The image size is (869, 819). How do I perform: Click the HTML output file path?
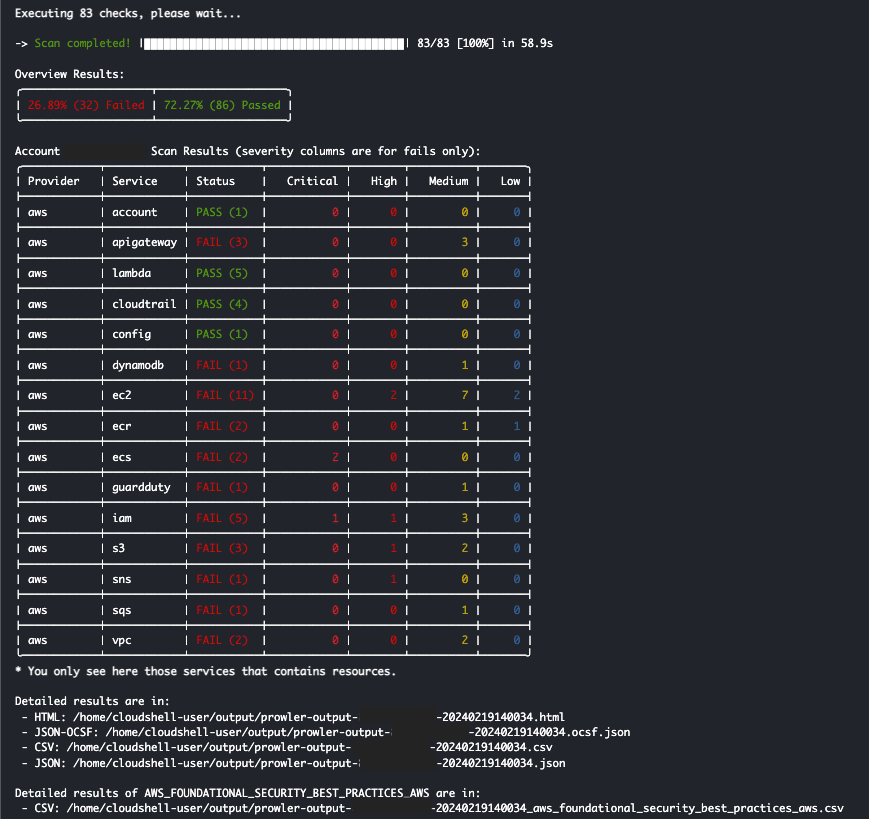(x=319, y=717)
